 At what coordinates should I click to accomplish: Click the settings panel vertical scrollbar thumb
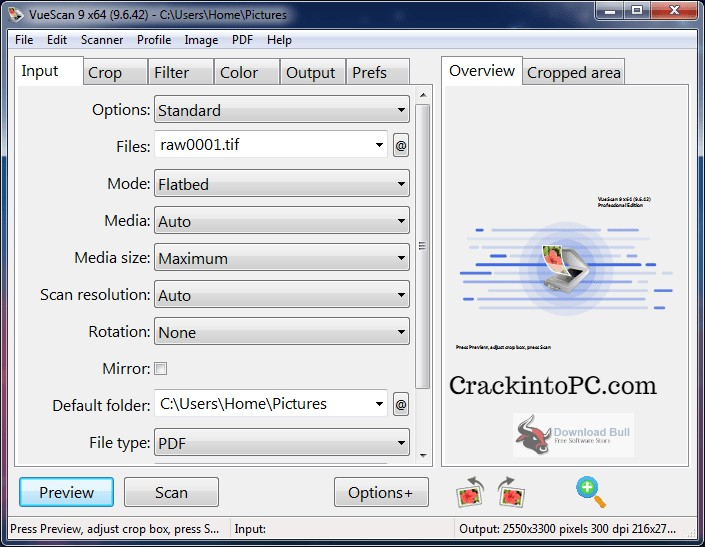click(422, 246)
